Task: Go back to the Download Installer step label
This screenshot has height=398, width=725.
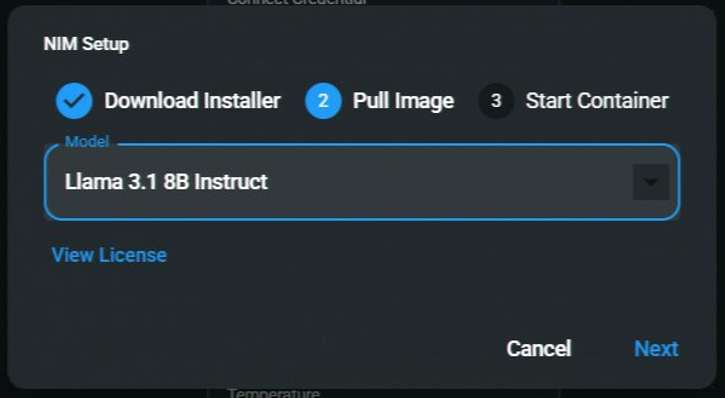Action: click(x=192, y=101)
